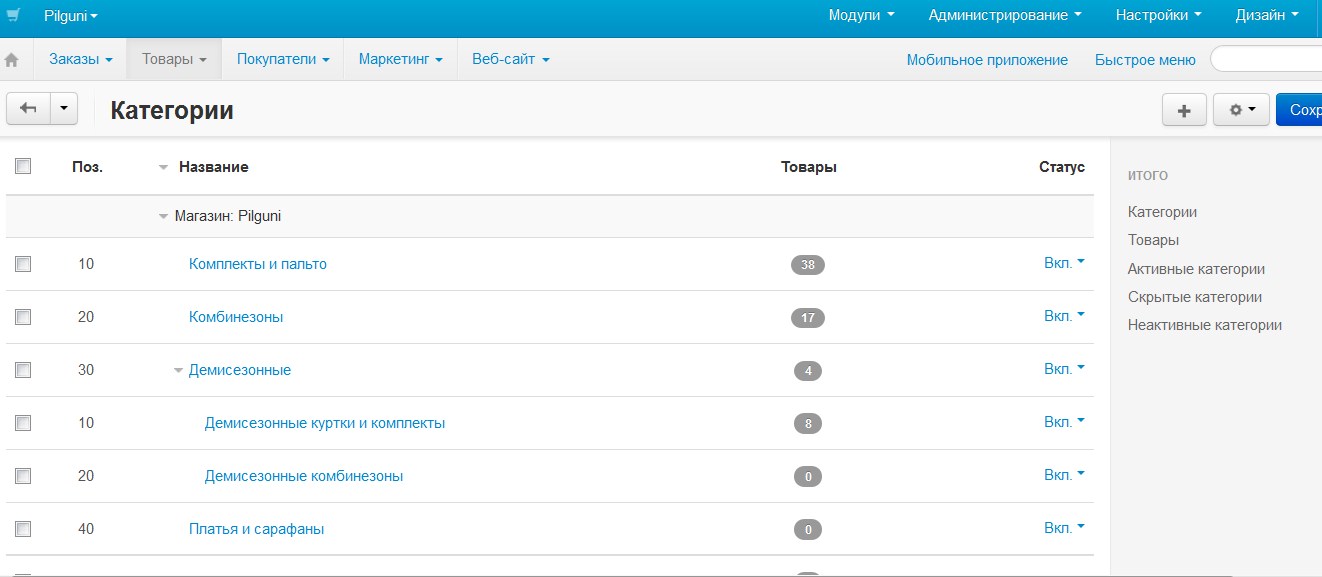Screen dimensions: 1322x577
Task: Check the box for Комплекты и пальто
Action: (x=23, y=264)
